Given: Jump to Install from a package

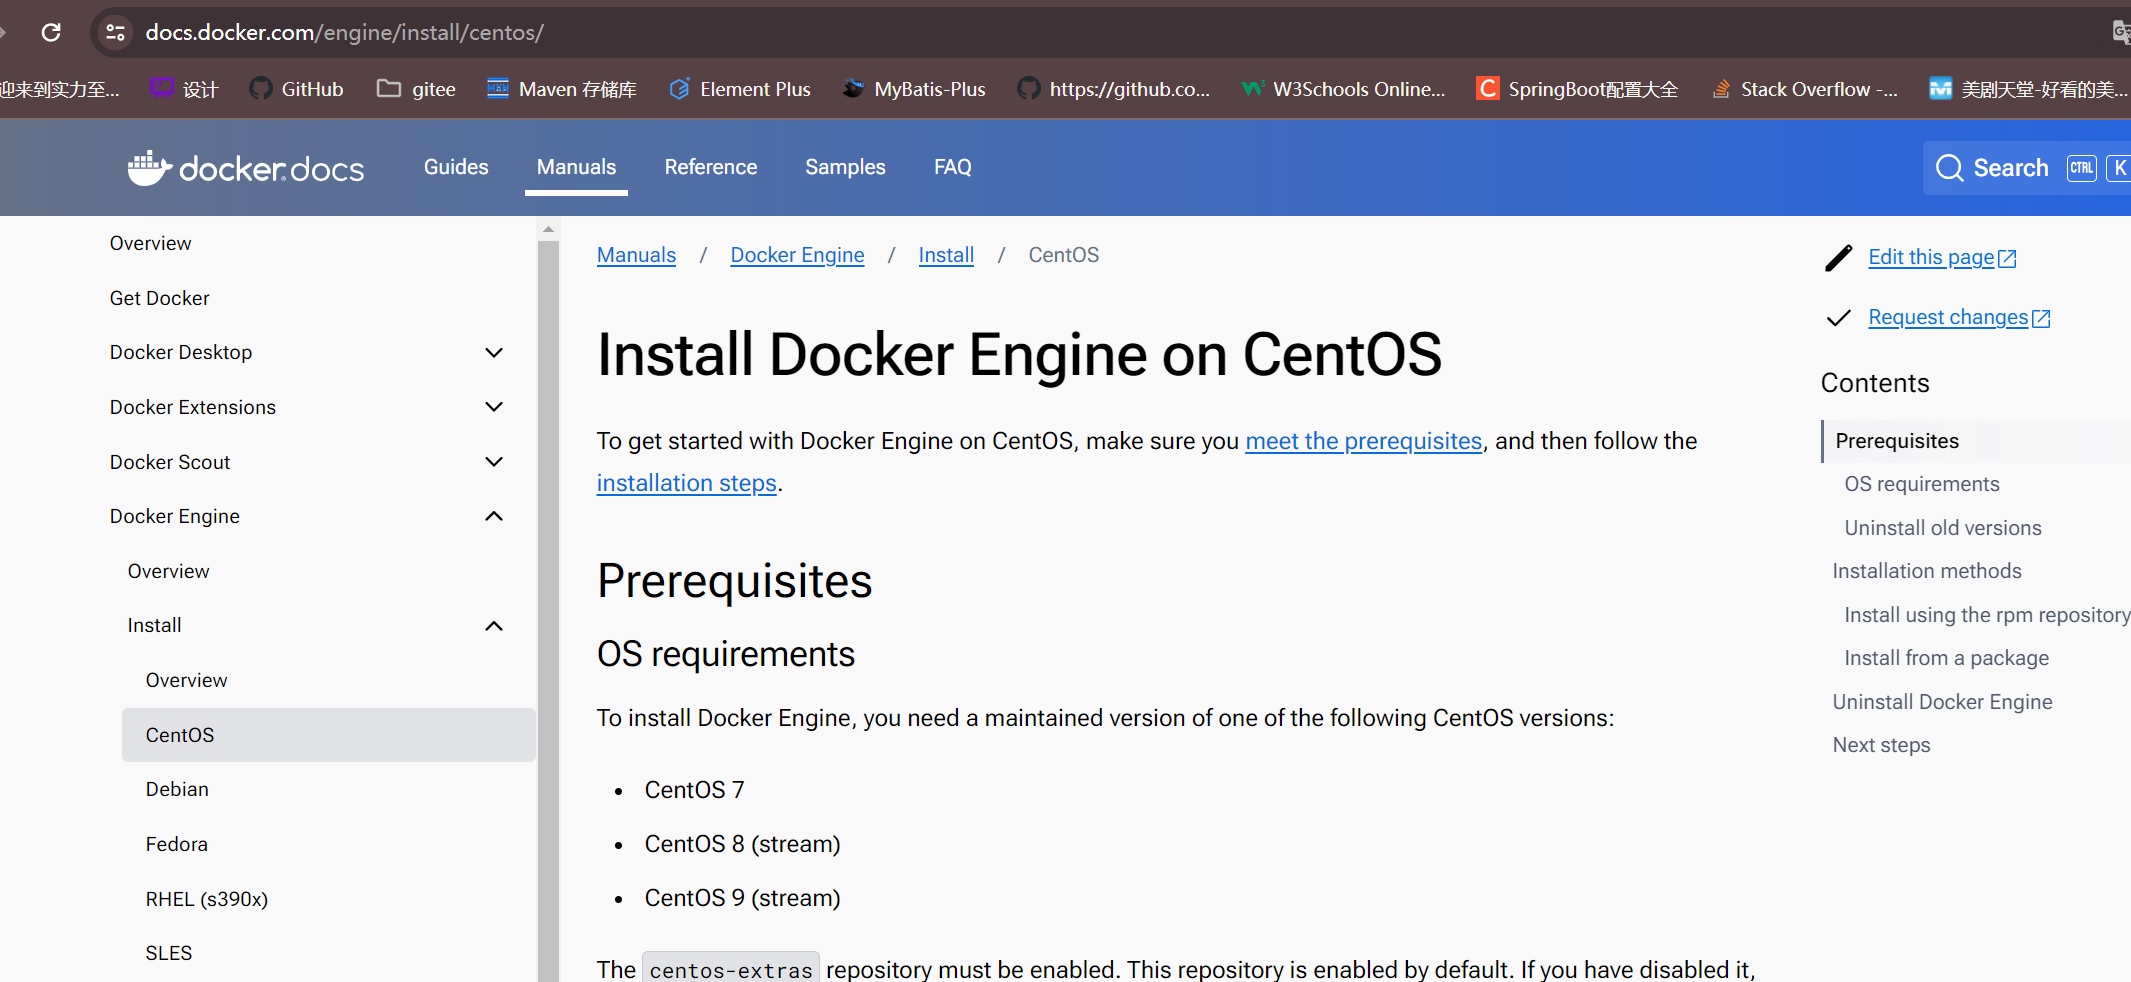Looking at the screenshot, I should (1946, 658).
